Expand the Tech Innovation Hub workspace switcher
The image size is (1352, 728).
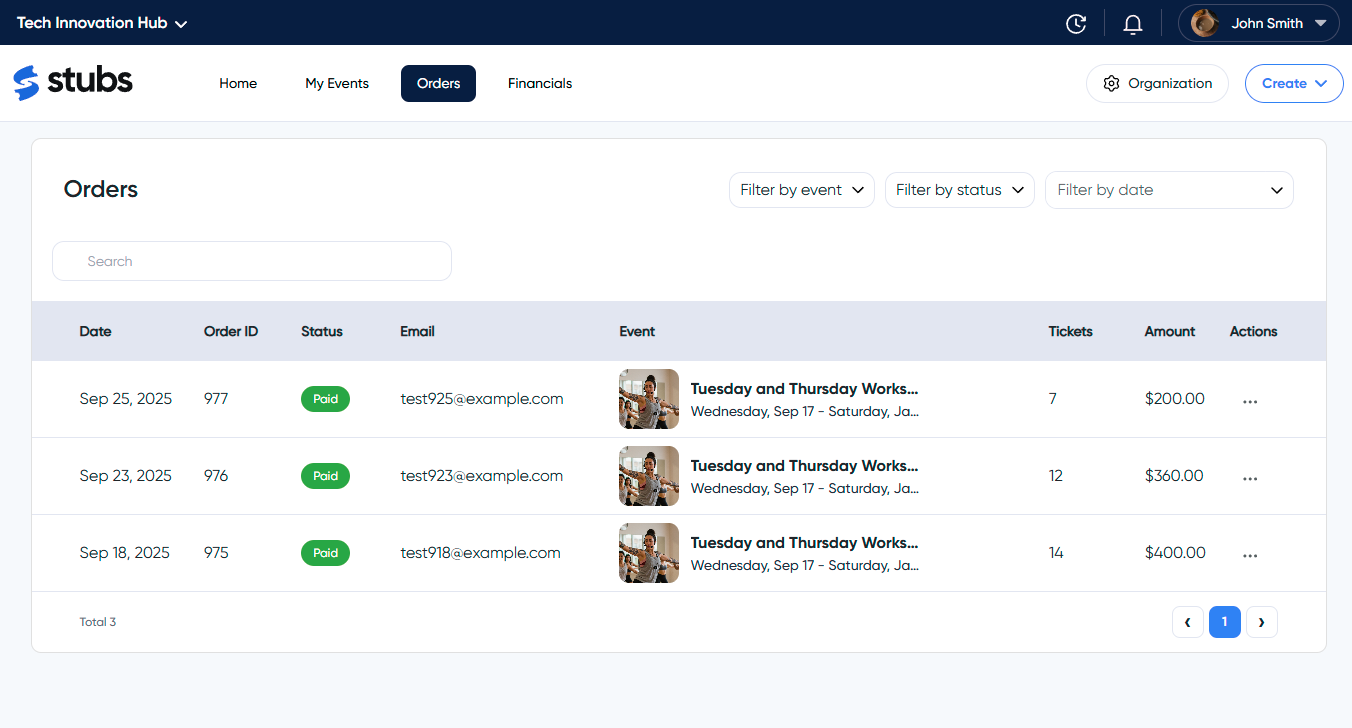point(101,22)
